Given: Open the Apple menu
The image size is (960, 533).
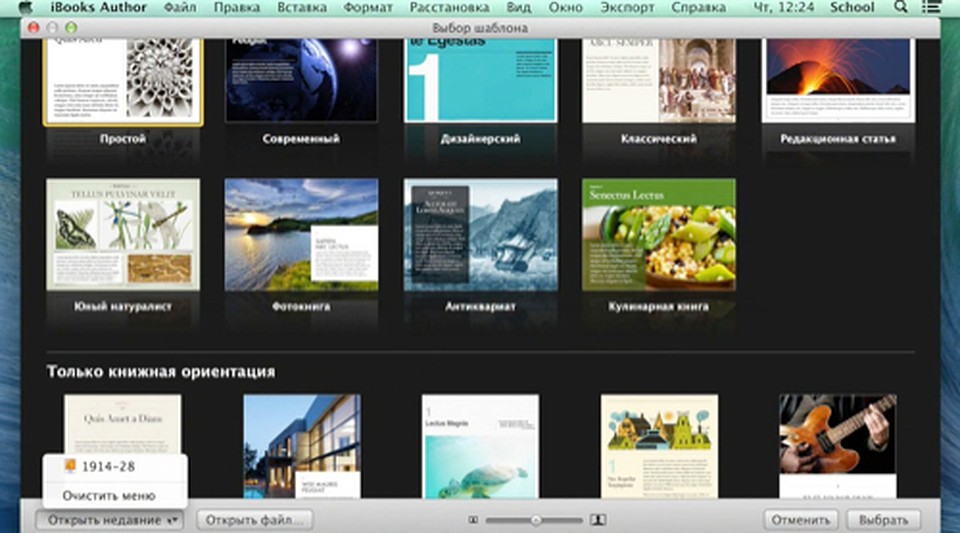Looking at the screenshot, I should tap(25, 7).
